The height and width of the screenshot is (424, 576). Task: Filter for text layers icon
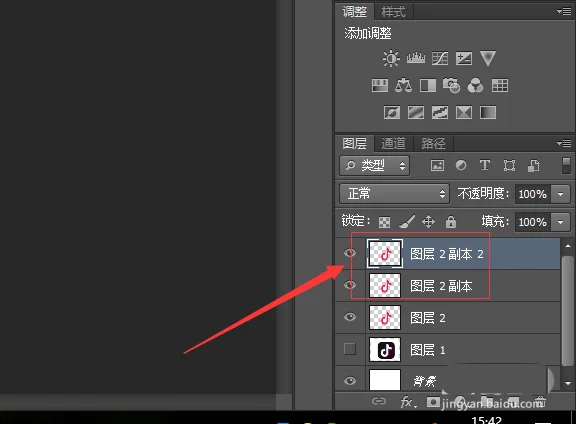[485, 165]
